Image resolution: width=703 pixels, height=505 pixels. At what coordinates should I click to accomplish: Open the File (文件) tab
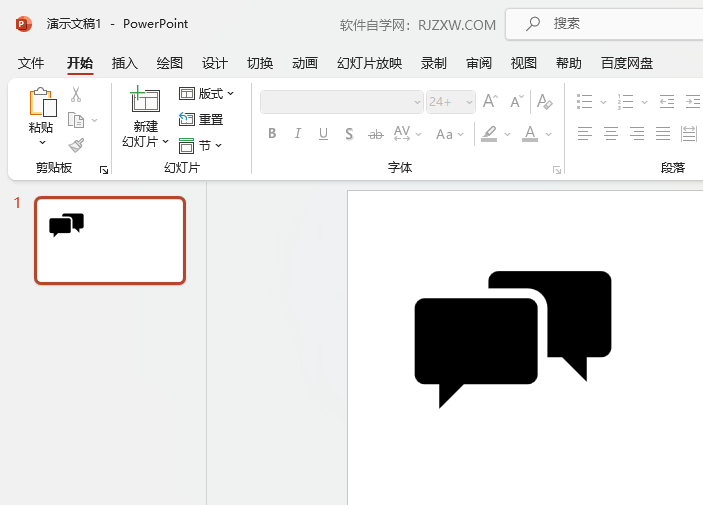[31, 63]
